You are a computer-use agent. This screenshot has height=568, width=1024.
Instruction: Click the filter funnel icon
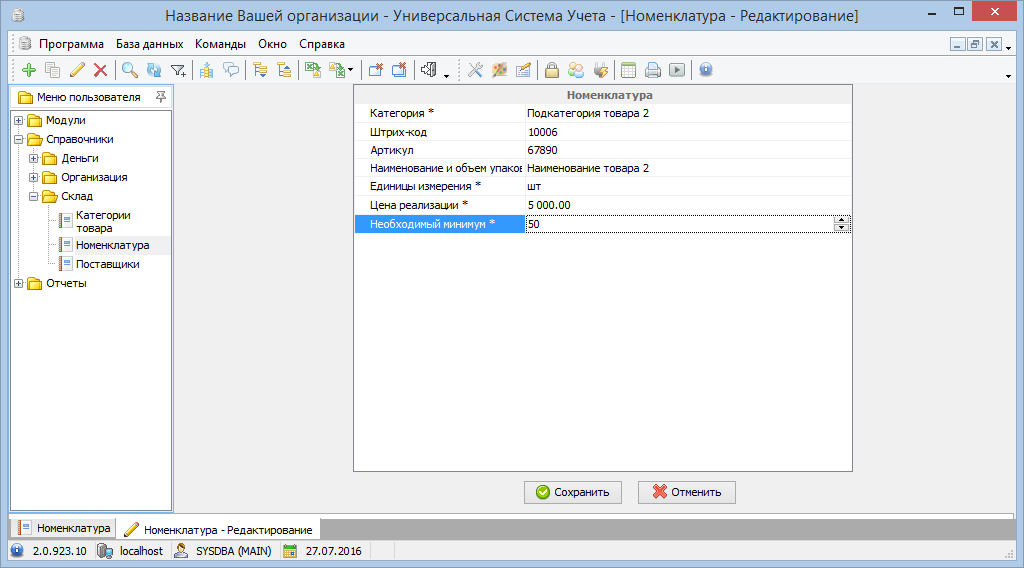tap(178, 70)
